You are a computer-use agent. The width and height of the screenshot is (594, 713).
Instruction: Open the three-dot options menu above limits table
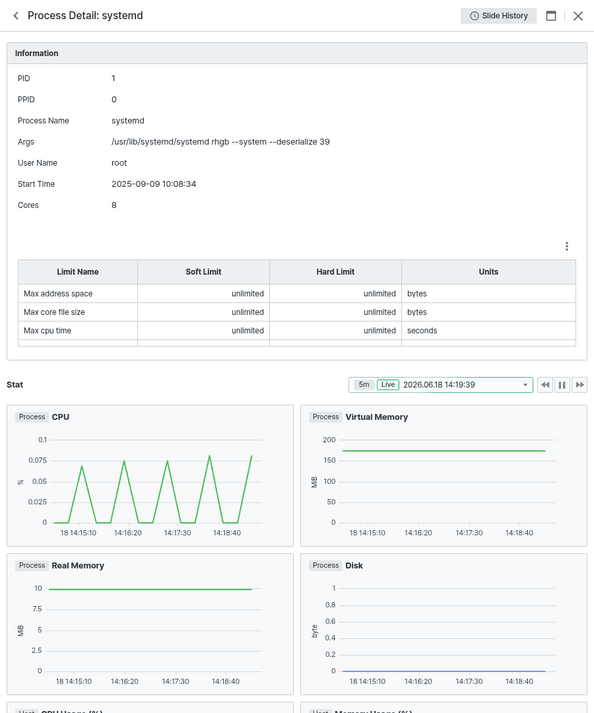(x=567, y=246)
